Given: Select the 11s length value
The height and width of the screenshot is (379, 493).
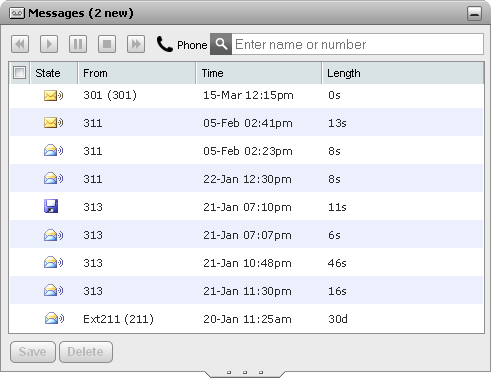Looking at the screenshot, I should [337, 207].
